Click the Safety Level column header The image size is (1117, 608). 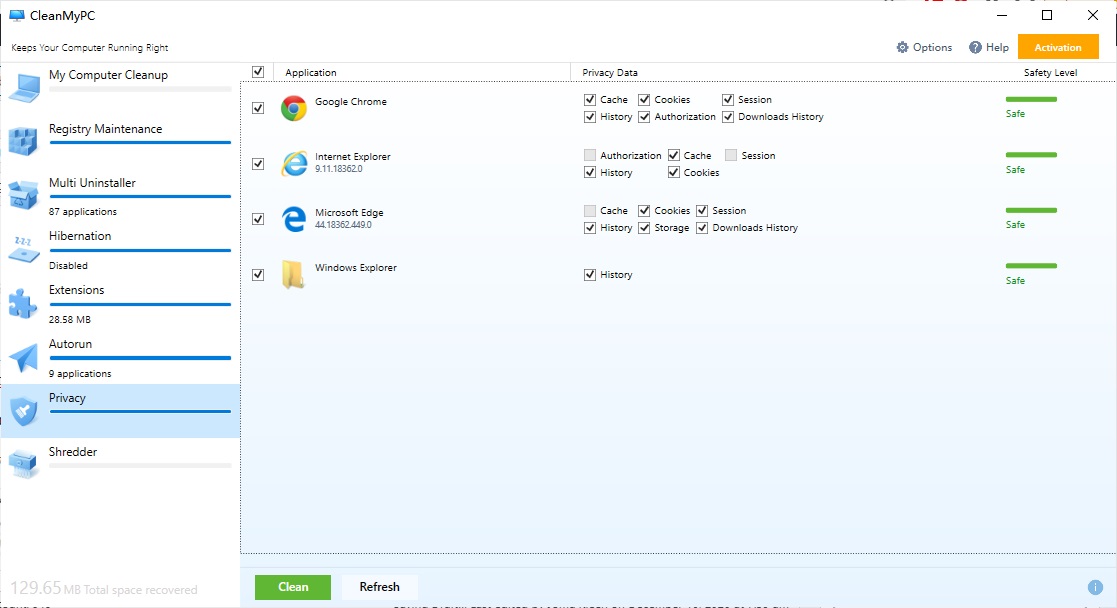click(x=1050, y=73)
